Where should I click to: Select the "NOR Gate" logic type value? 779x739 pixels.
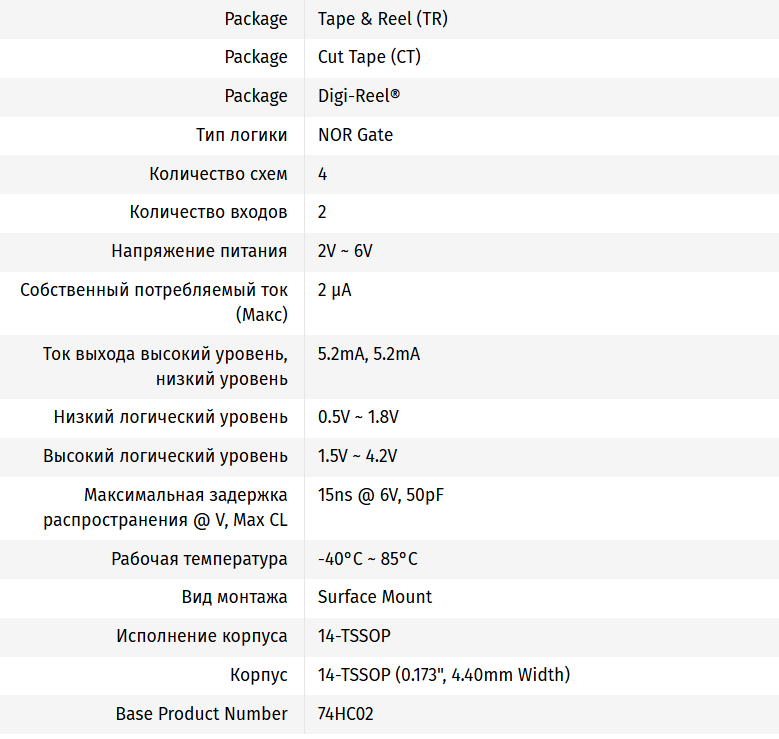355,135
